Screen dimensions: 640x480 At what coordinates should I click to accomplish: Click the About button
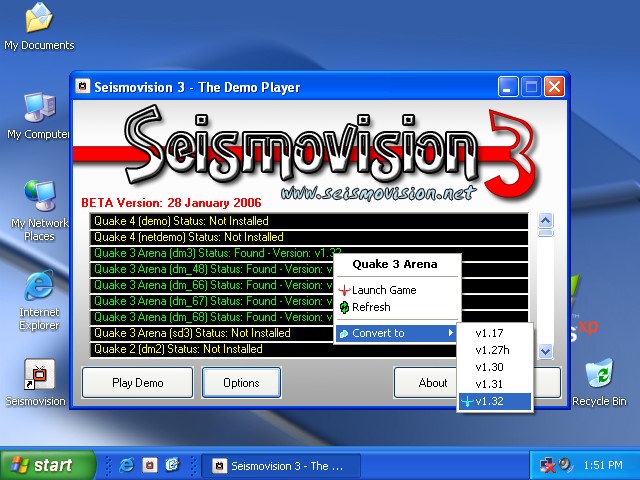(432, 382)
